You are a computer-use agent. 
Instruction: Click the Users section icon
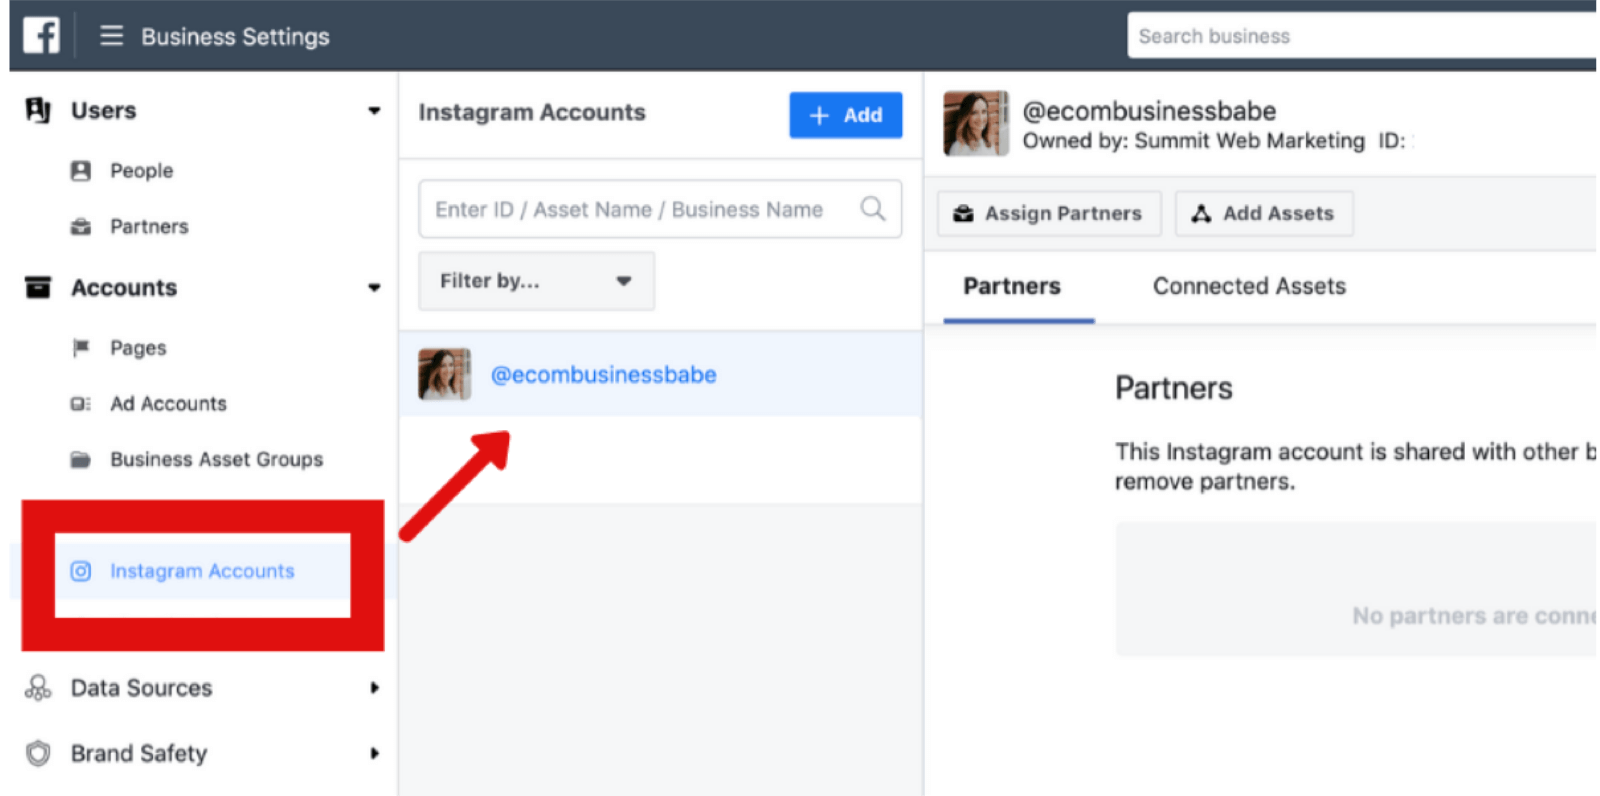click(38, 110)
